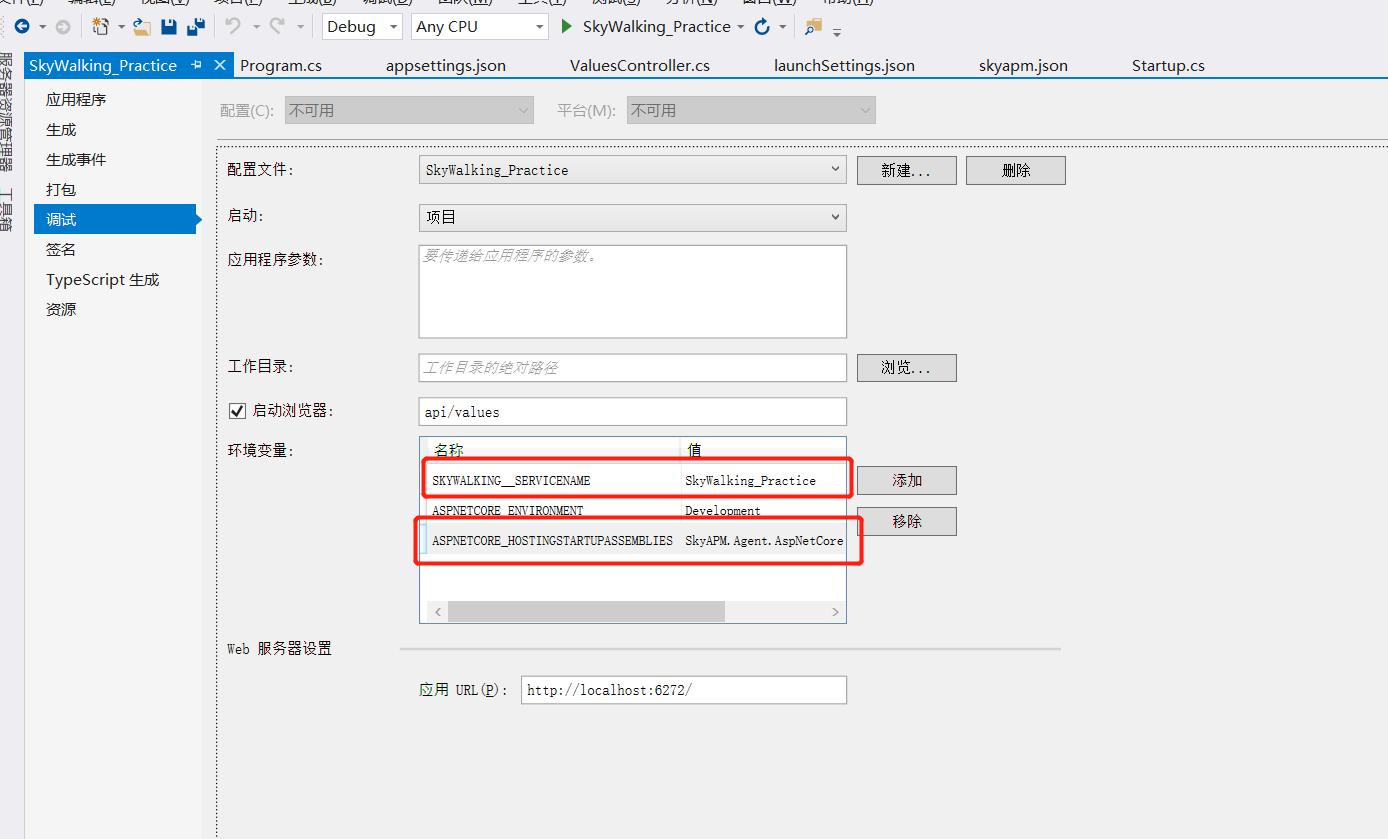Expand the Navigate Backward history dropdown arrow

[x=42, y=27]
